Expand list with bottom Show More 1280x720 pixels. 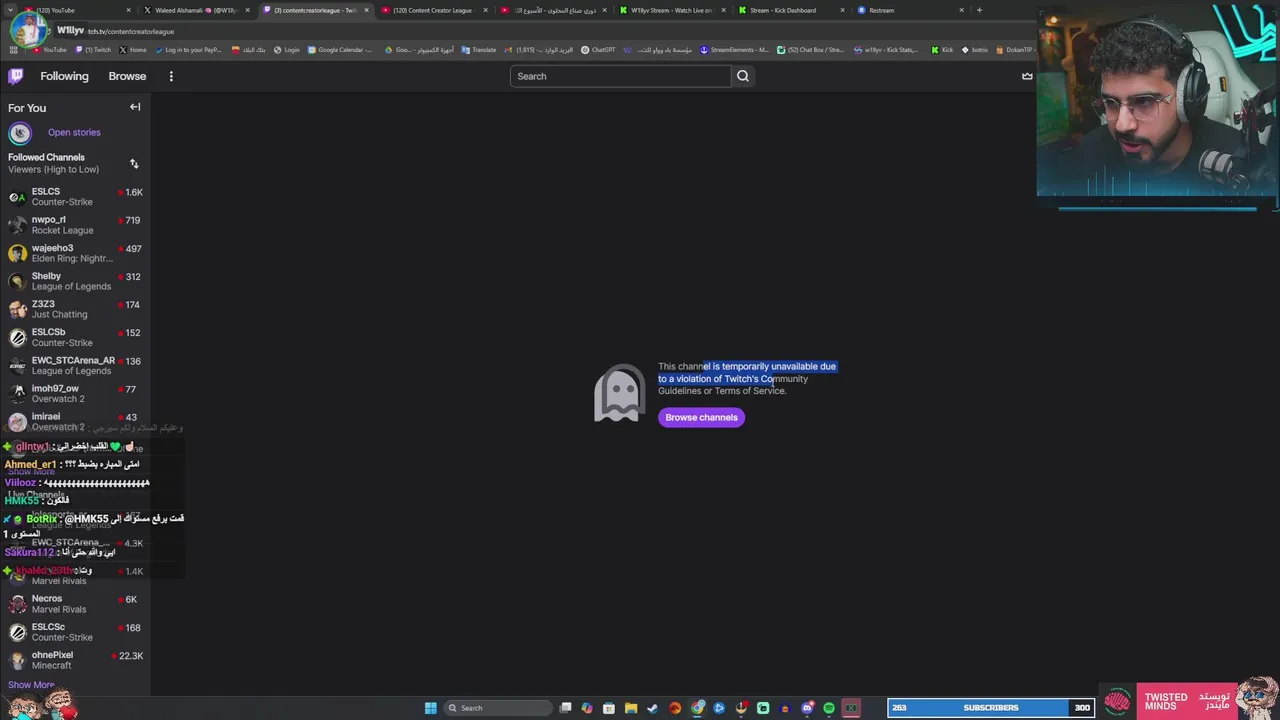[31, 685]
